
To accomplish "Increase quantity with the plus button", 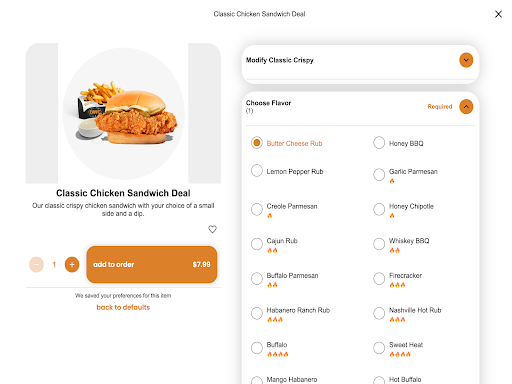I will (x=72, y=265).
